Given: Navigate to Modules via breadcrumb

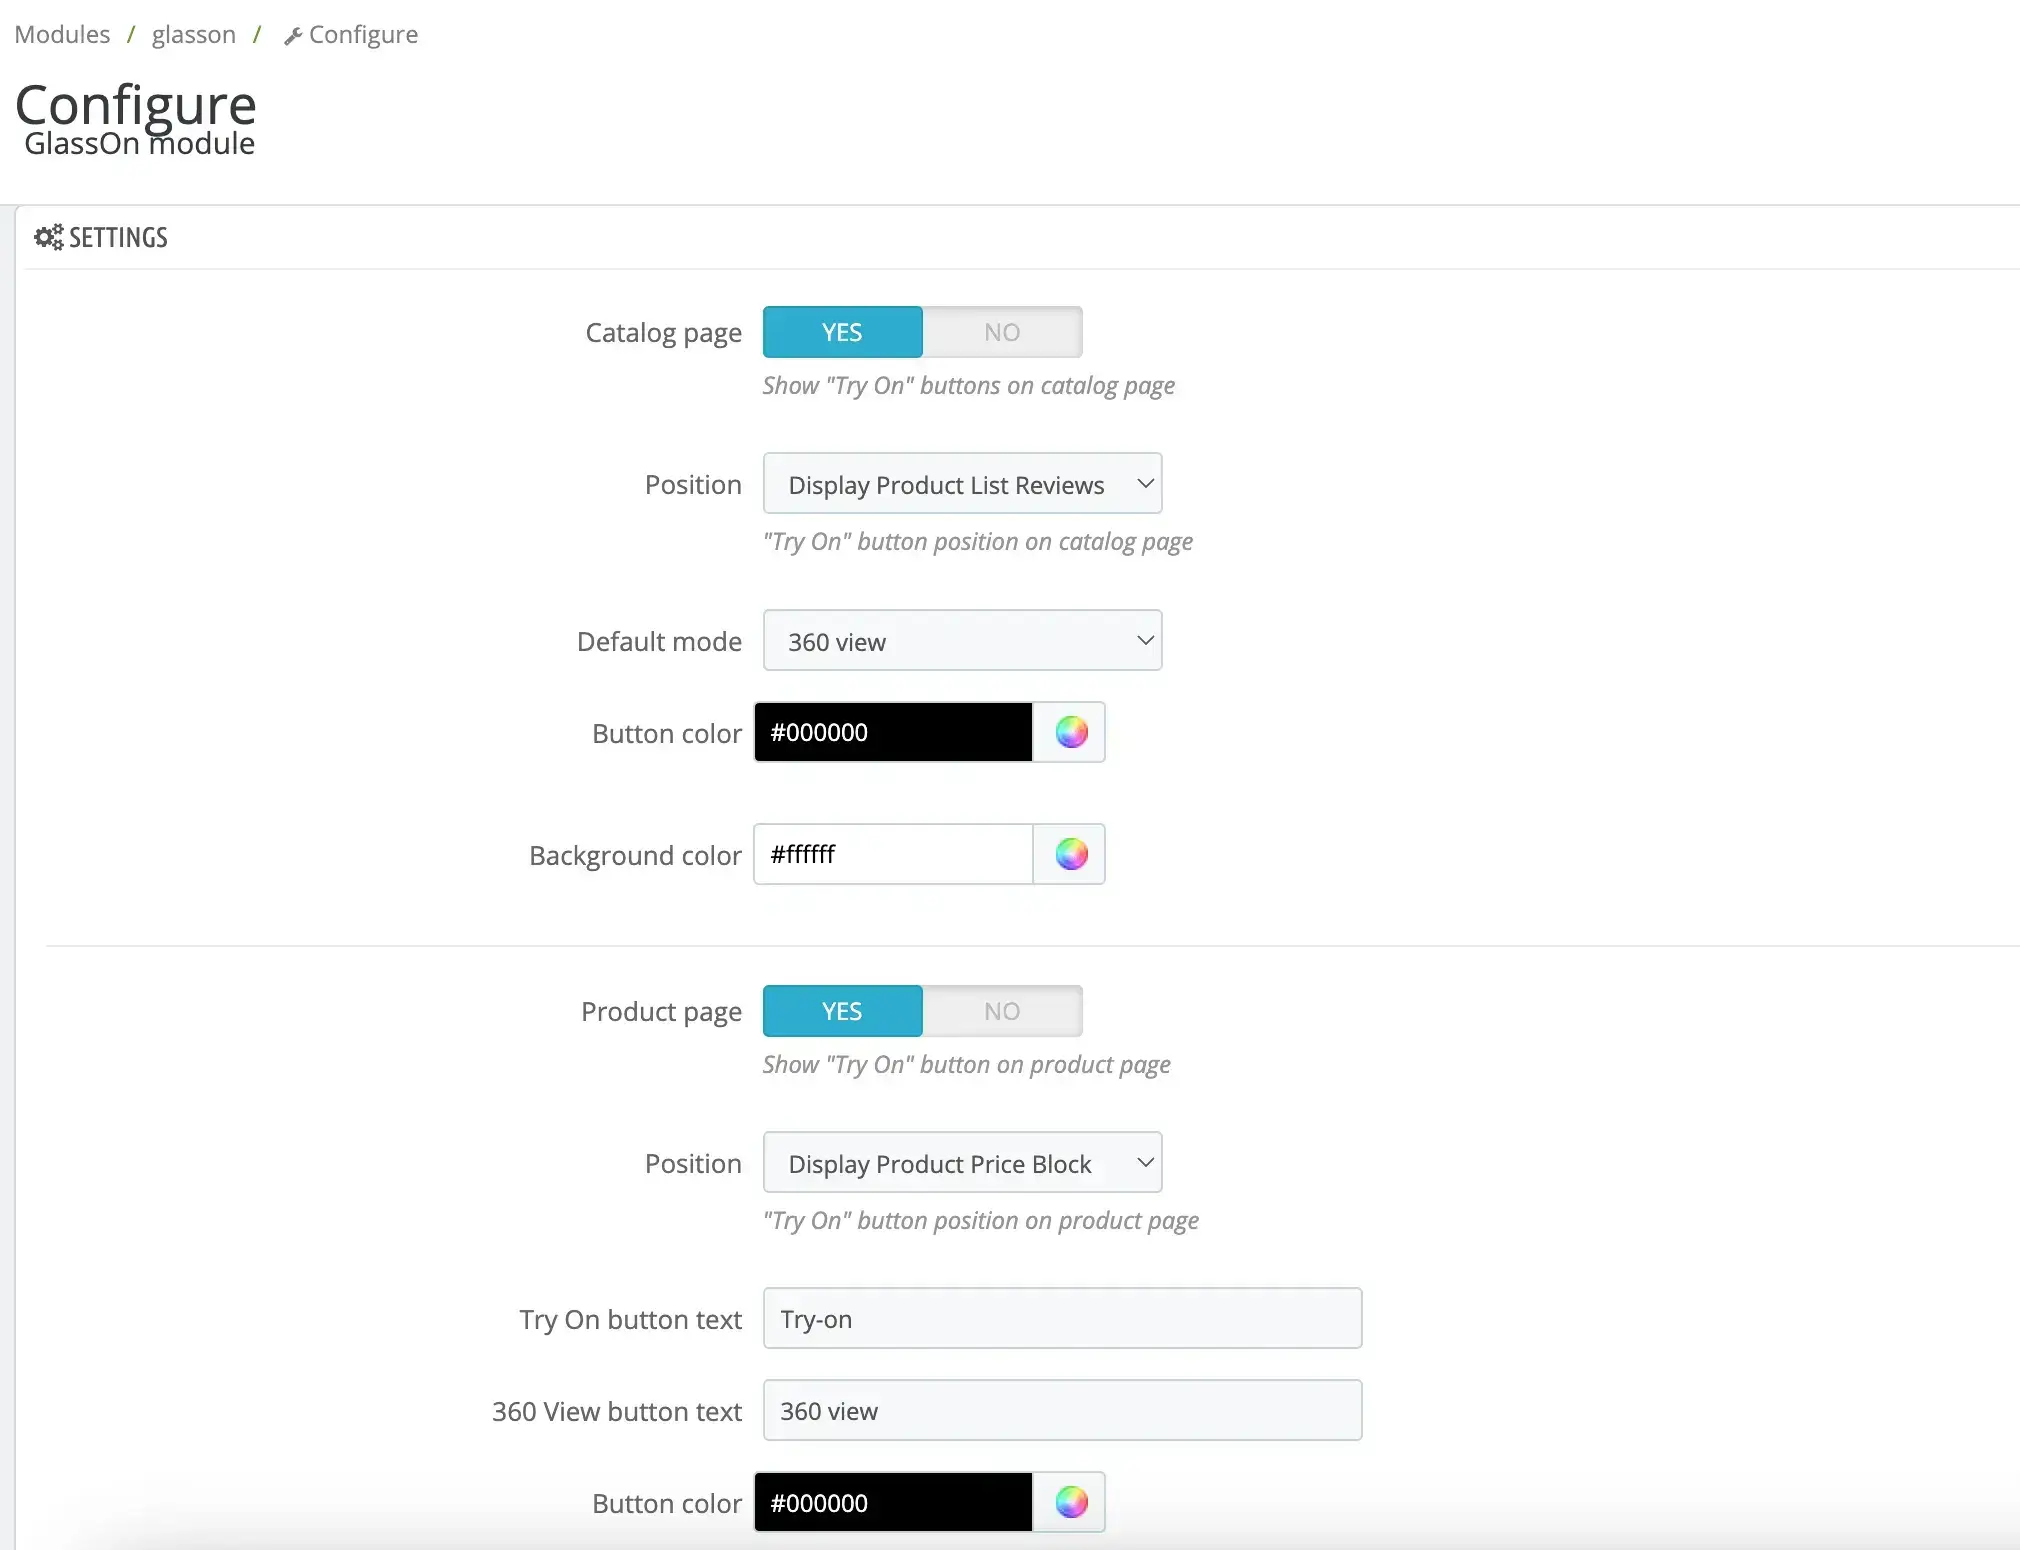Looking at the screenshot, I should coord(62,34).
